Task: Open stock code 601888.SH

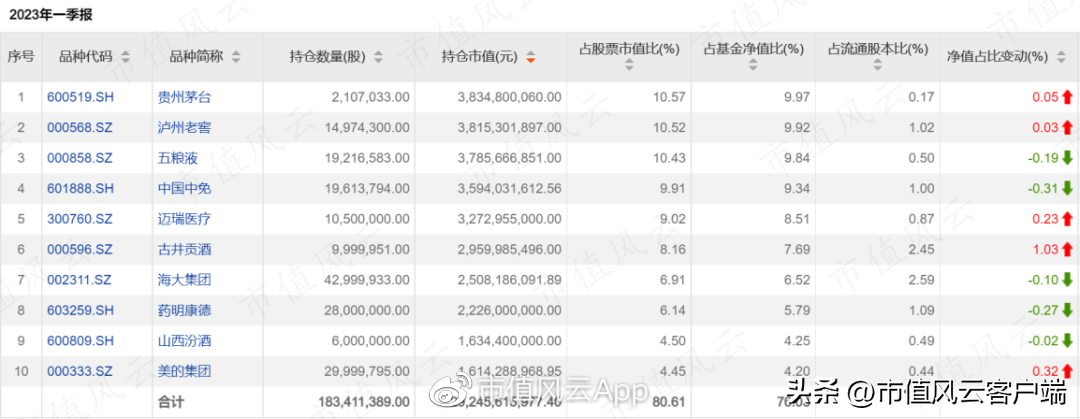Action: (80, 189)
